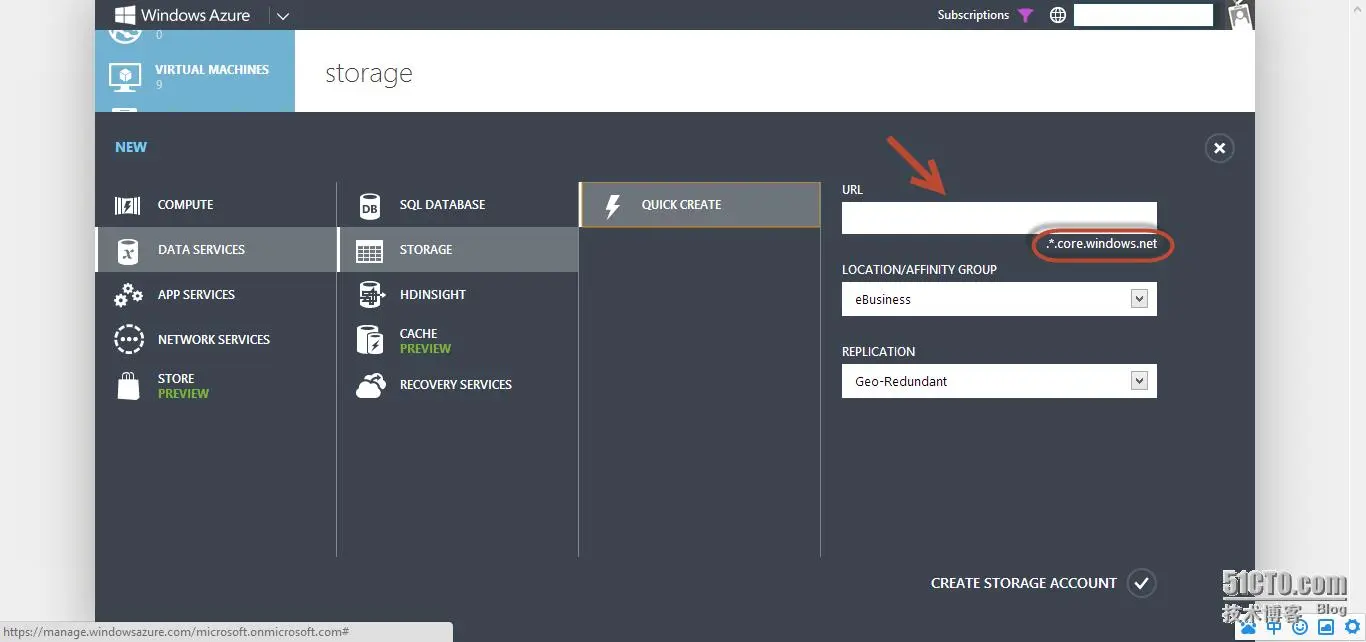Select the APP SERVICES category
Image resolution: width=1366 pixels, height=642 pixels.
coord(216,295)
